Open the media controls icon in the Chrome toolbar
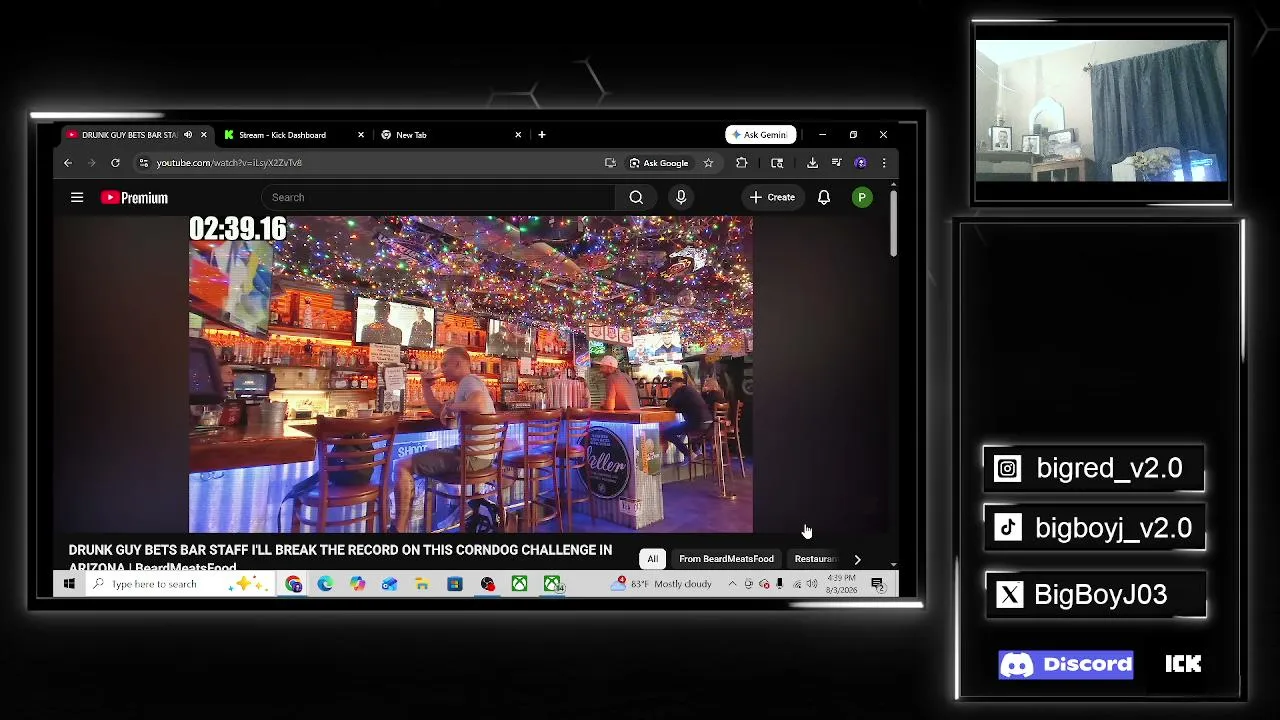1280x720 pixels. [x=836, y=163]
